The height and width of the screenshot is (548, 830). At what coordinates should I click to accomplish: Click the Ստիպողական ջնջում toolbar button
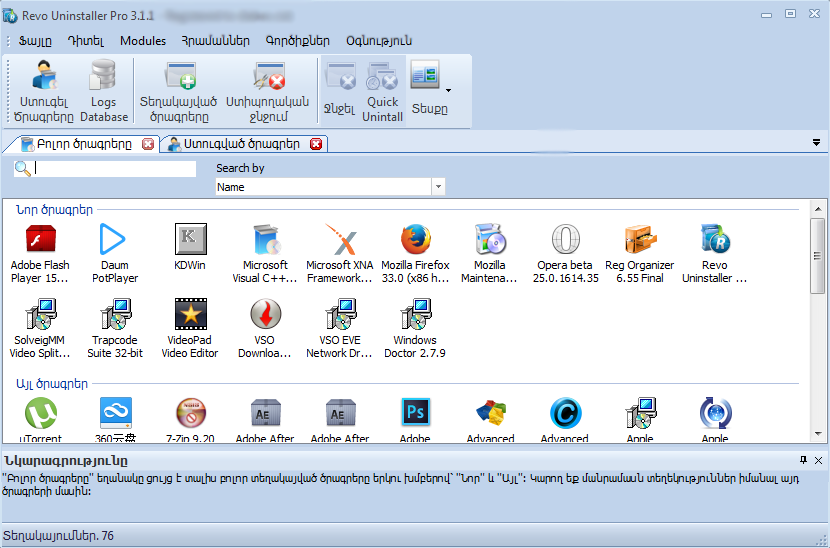268,91
